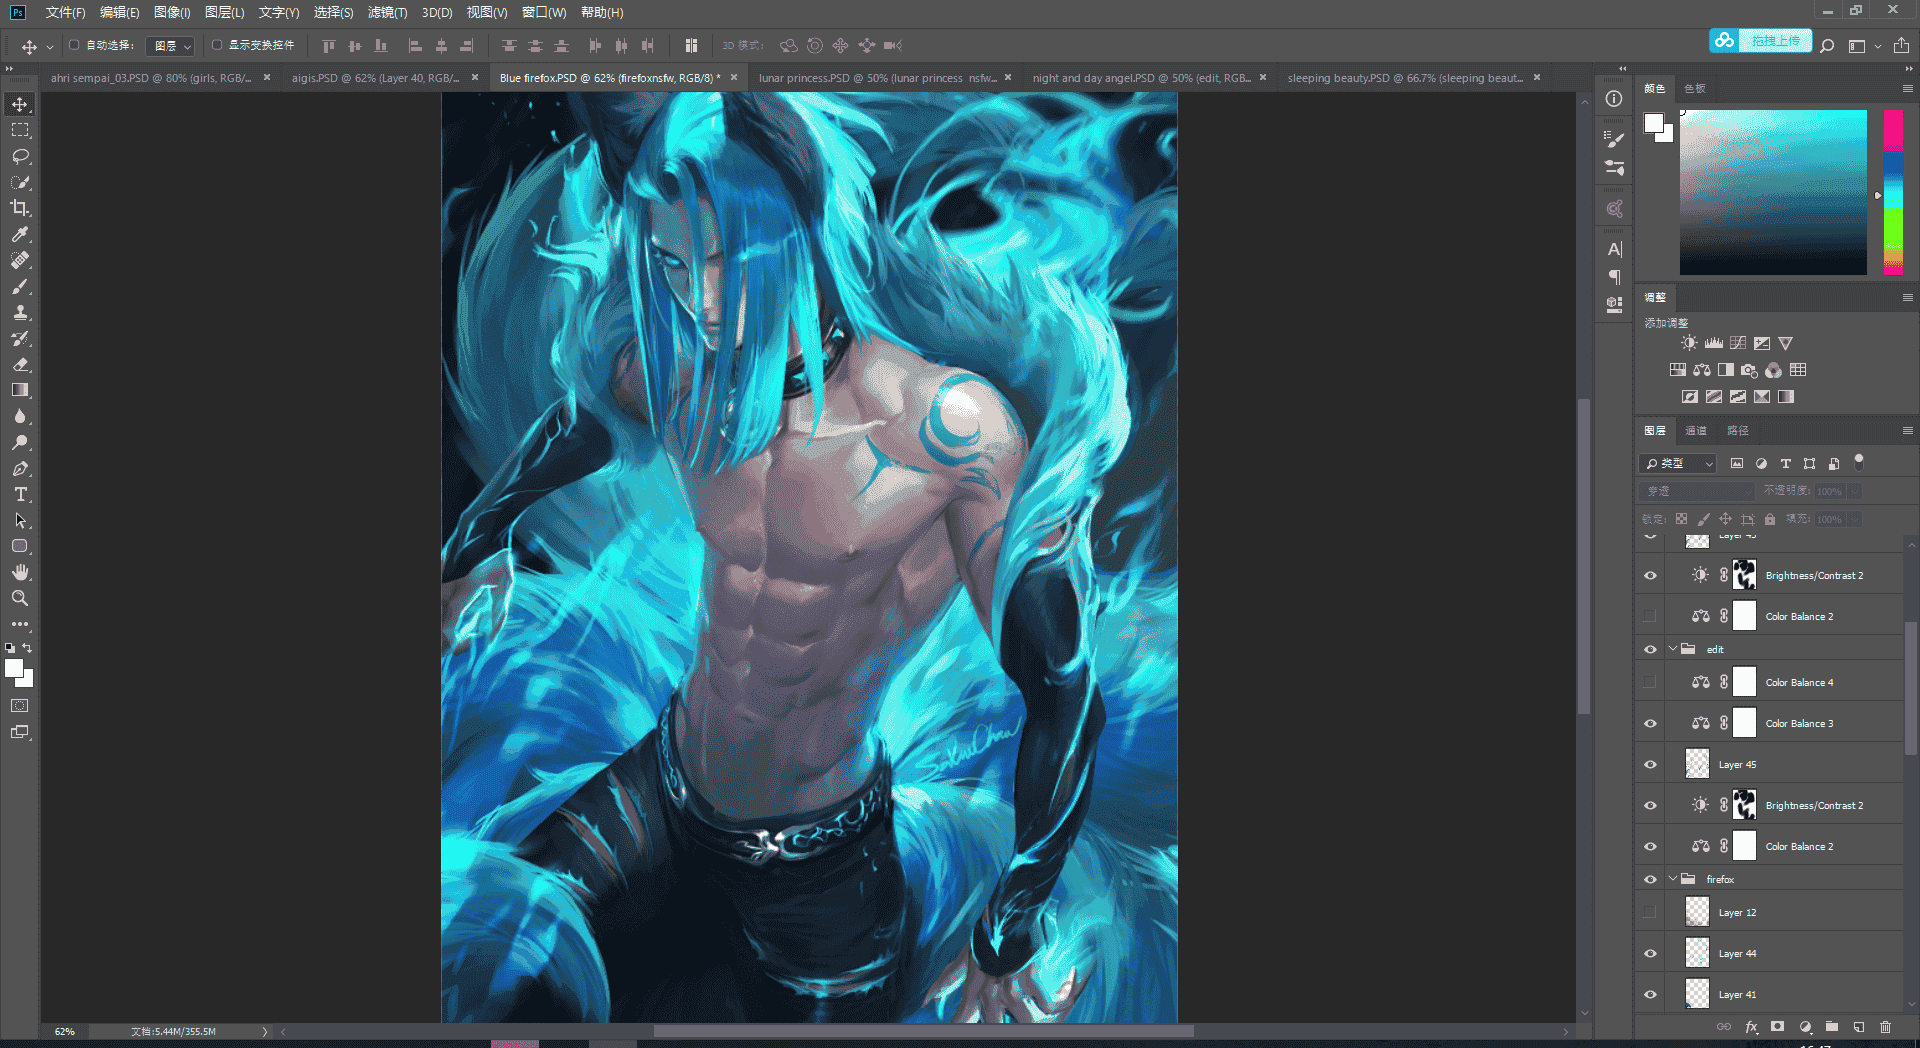Viewport: 1920px width, 1048px height.
Task: Click the Delete layer trash icon
Action: [1885, 1027]
